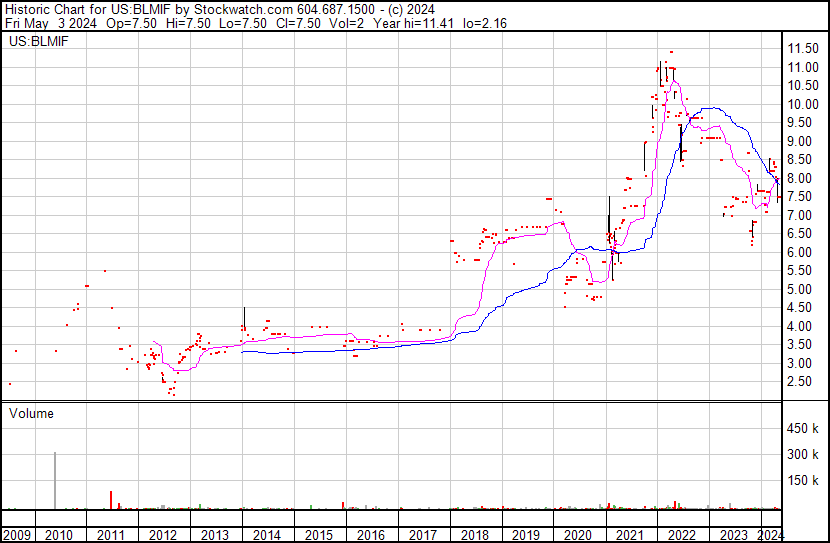The image size is (830, 543).
Task: Select the 2011 year on the time axis
Action: pos(111,535)
